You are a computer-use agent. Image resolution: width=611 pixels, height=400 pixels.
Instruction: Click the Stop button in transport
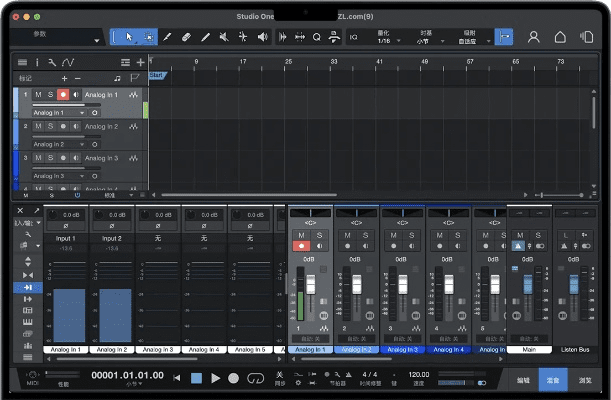[197, 378]
